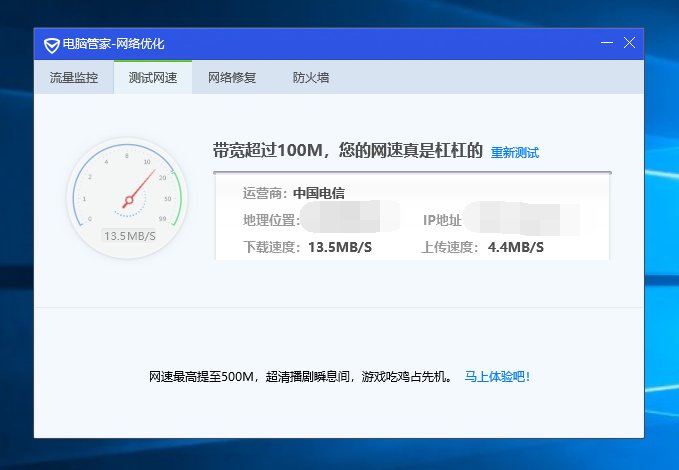Click the 带宽超过100M result headline

click(347, 150)
